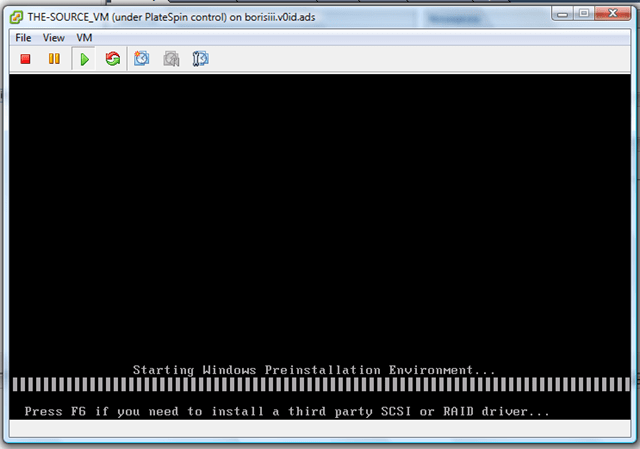Reset the virtual machine via toolbar icon

pyautogui.click(x=112, y=60)
